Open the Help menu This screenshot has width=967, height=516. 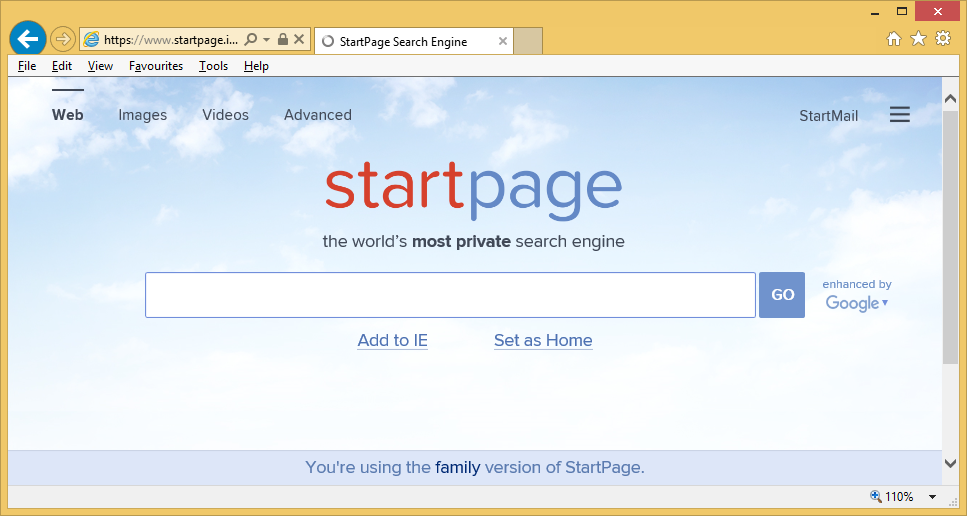point(256,66)
